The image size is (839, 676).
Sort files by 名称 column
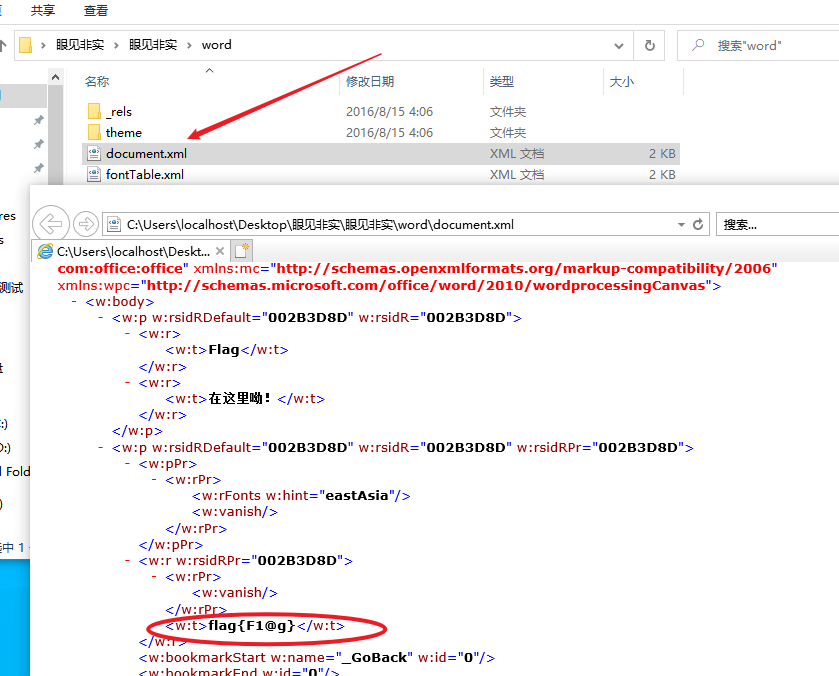point(97,81)
